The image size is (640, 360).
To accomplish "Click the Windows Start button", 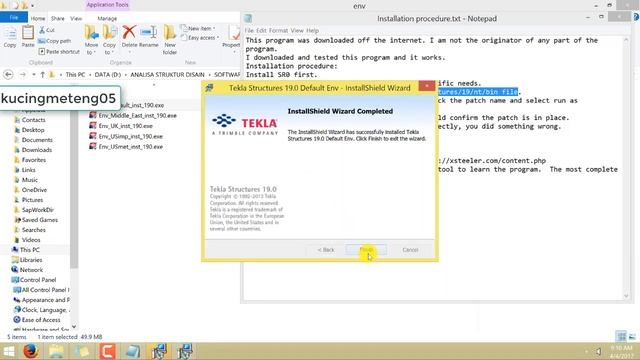I will 9,351.
